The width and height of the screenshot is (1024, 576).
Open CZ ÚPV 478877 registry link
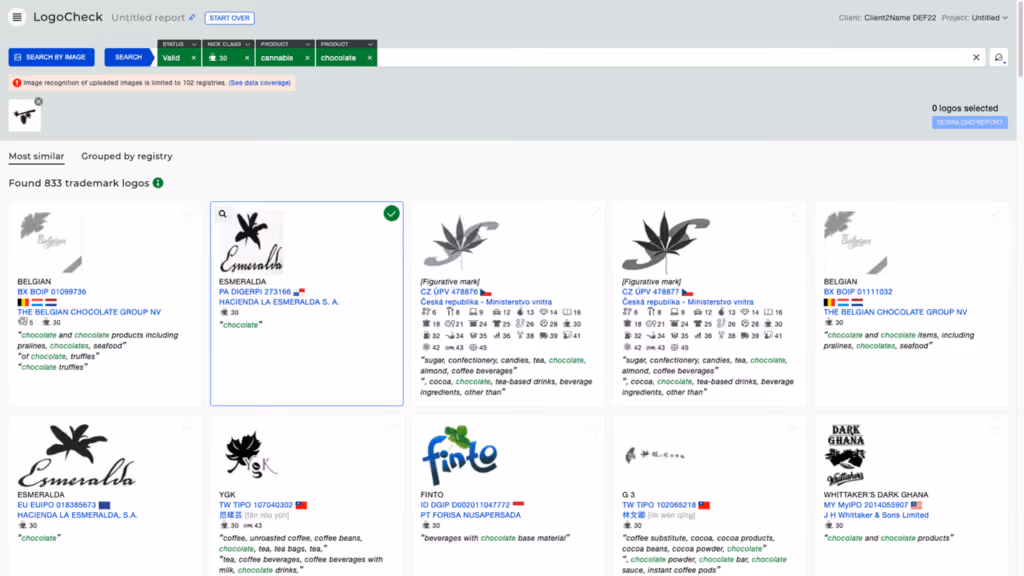(650, 292)
